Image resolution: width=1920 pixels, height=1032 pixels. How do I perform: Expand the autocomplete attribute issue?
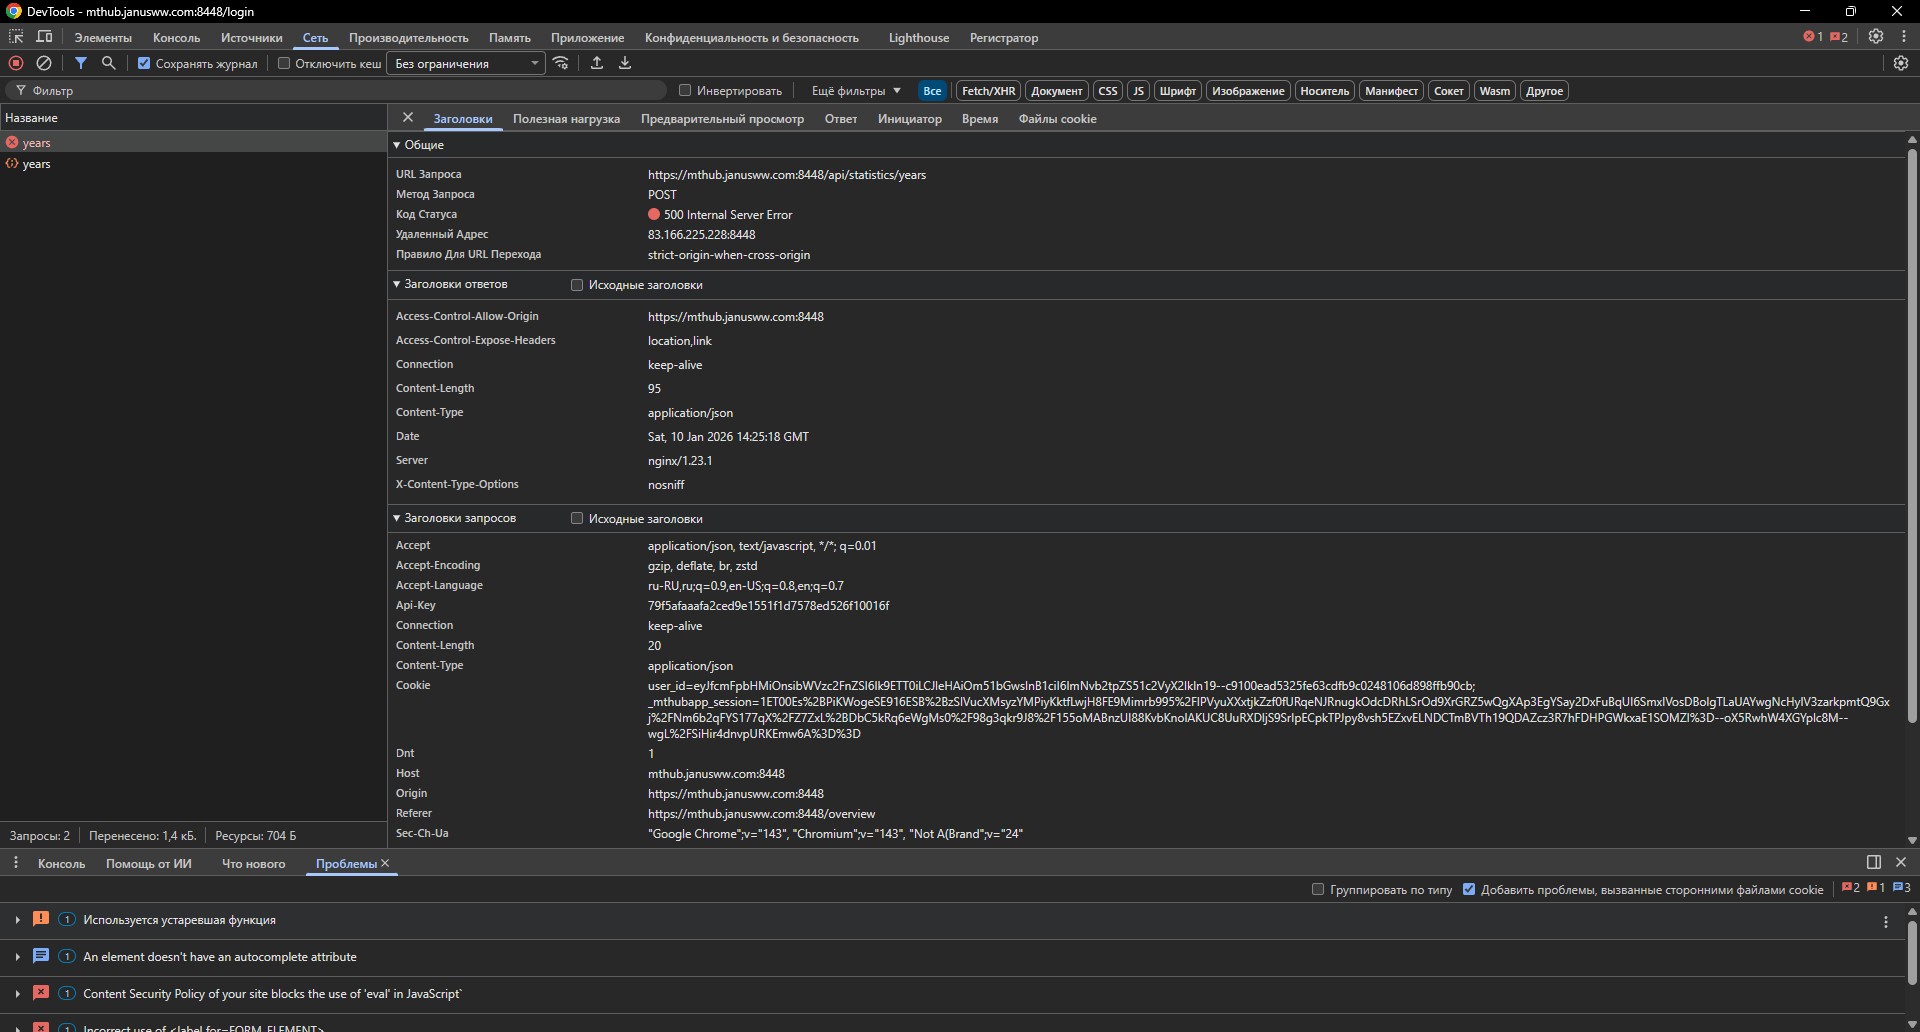click(17, 957)
